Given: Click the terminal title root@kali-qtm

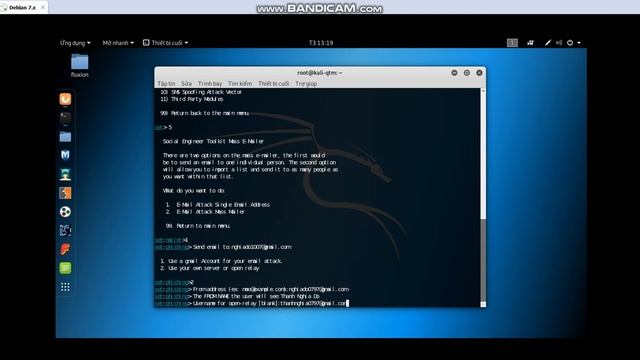Looking at the screenshot, I should click(x=320, y=73).
